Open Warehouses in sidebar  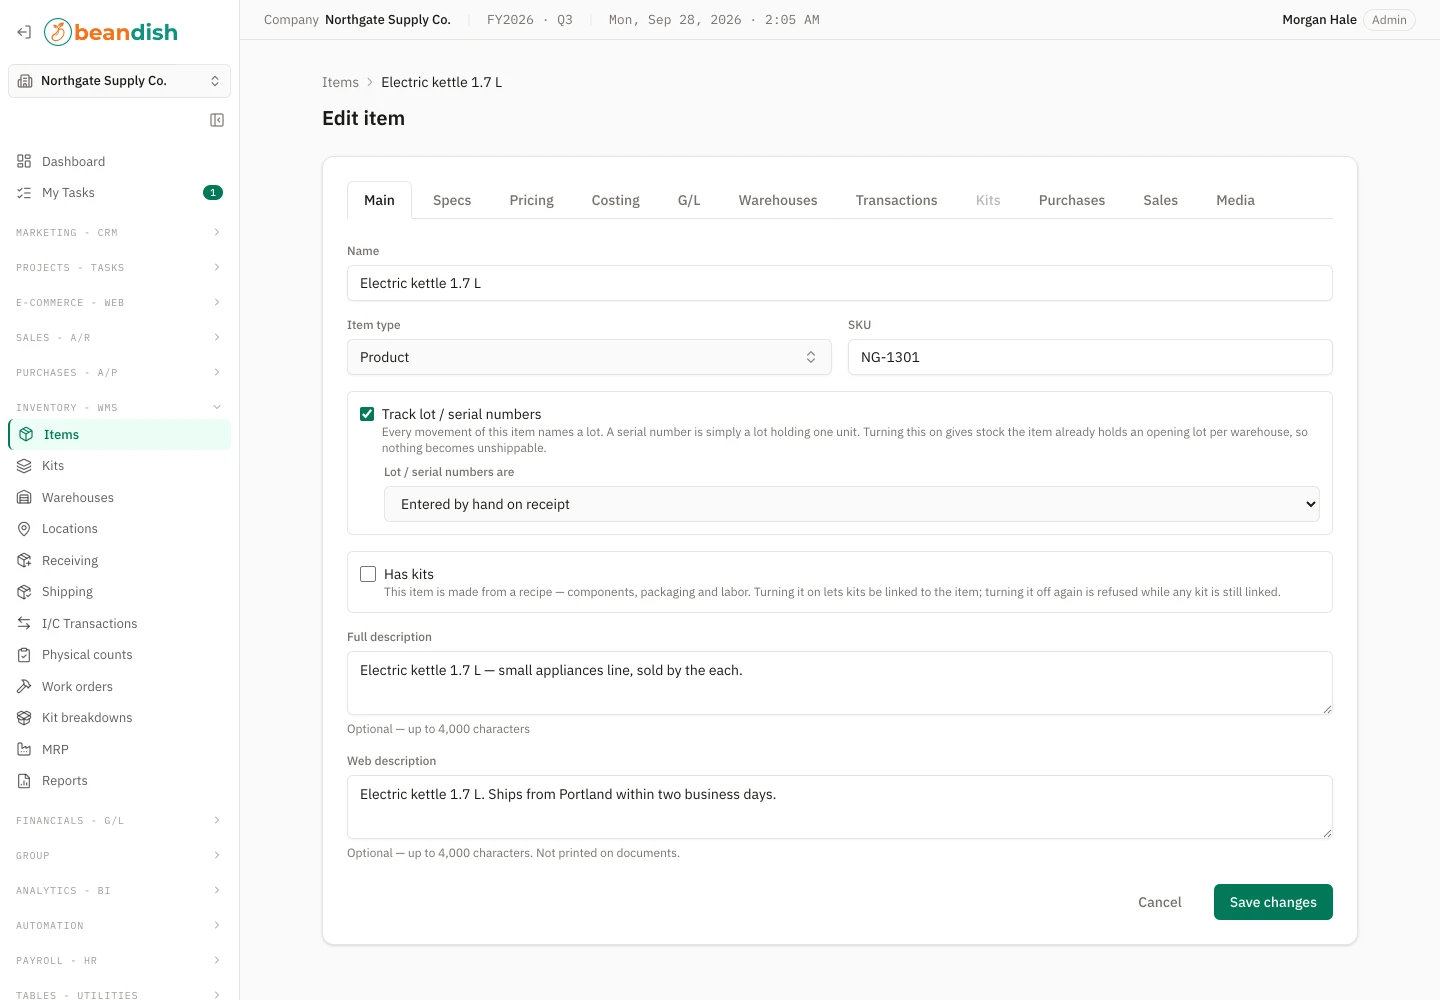[119, 497]
